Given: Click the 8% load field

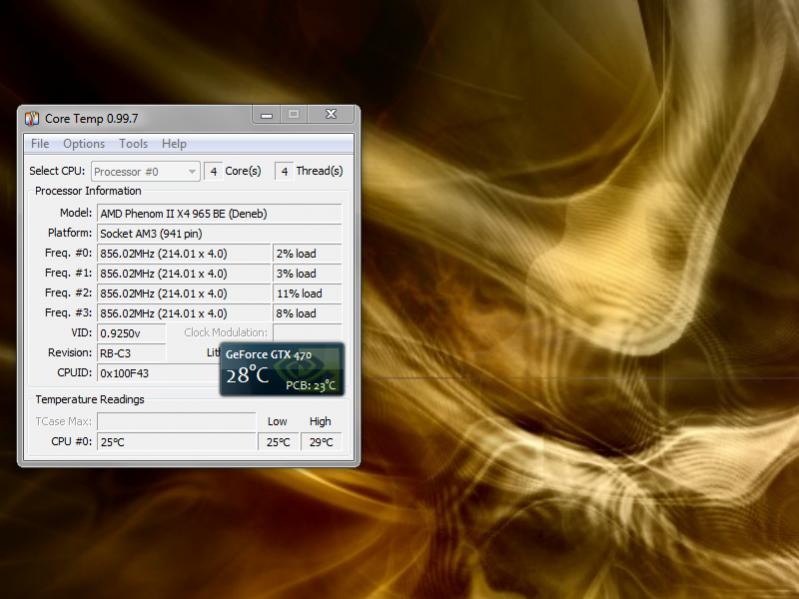Looking at the screenshot, I should (x=307, y=313).
